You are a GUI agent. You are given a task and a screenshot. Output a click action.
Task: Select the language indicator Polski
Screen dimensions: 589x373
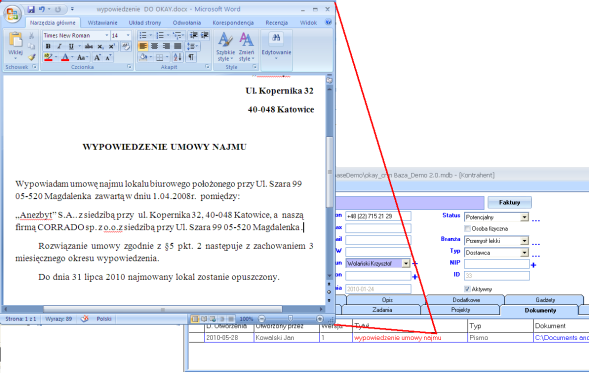point(104,319)
